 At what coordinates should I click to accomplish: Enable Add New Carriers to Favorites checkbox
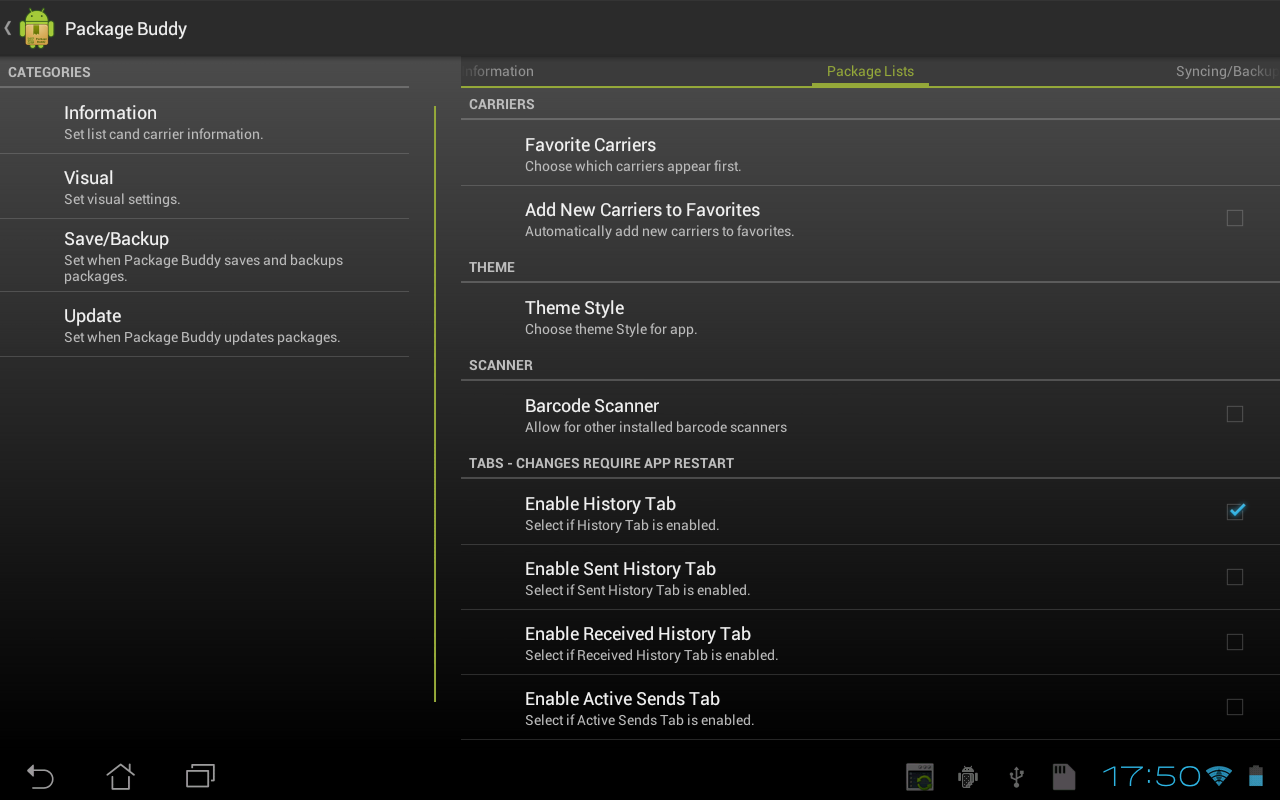tap(1235, 218)
